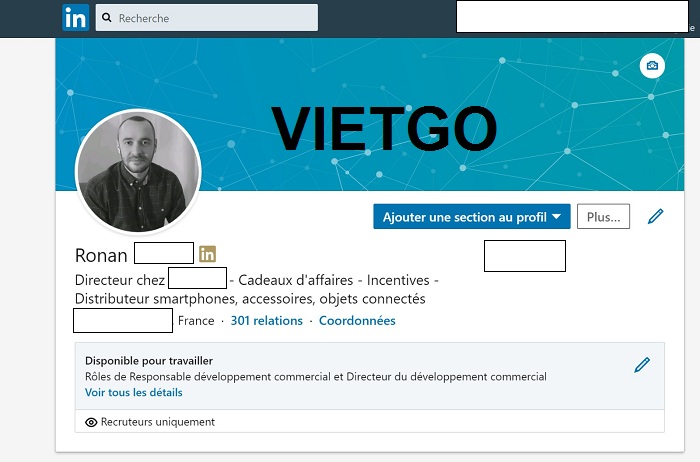700x462 pixels.
Task: Click the search magnifier icon
Action: [107, 18]
